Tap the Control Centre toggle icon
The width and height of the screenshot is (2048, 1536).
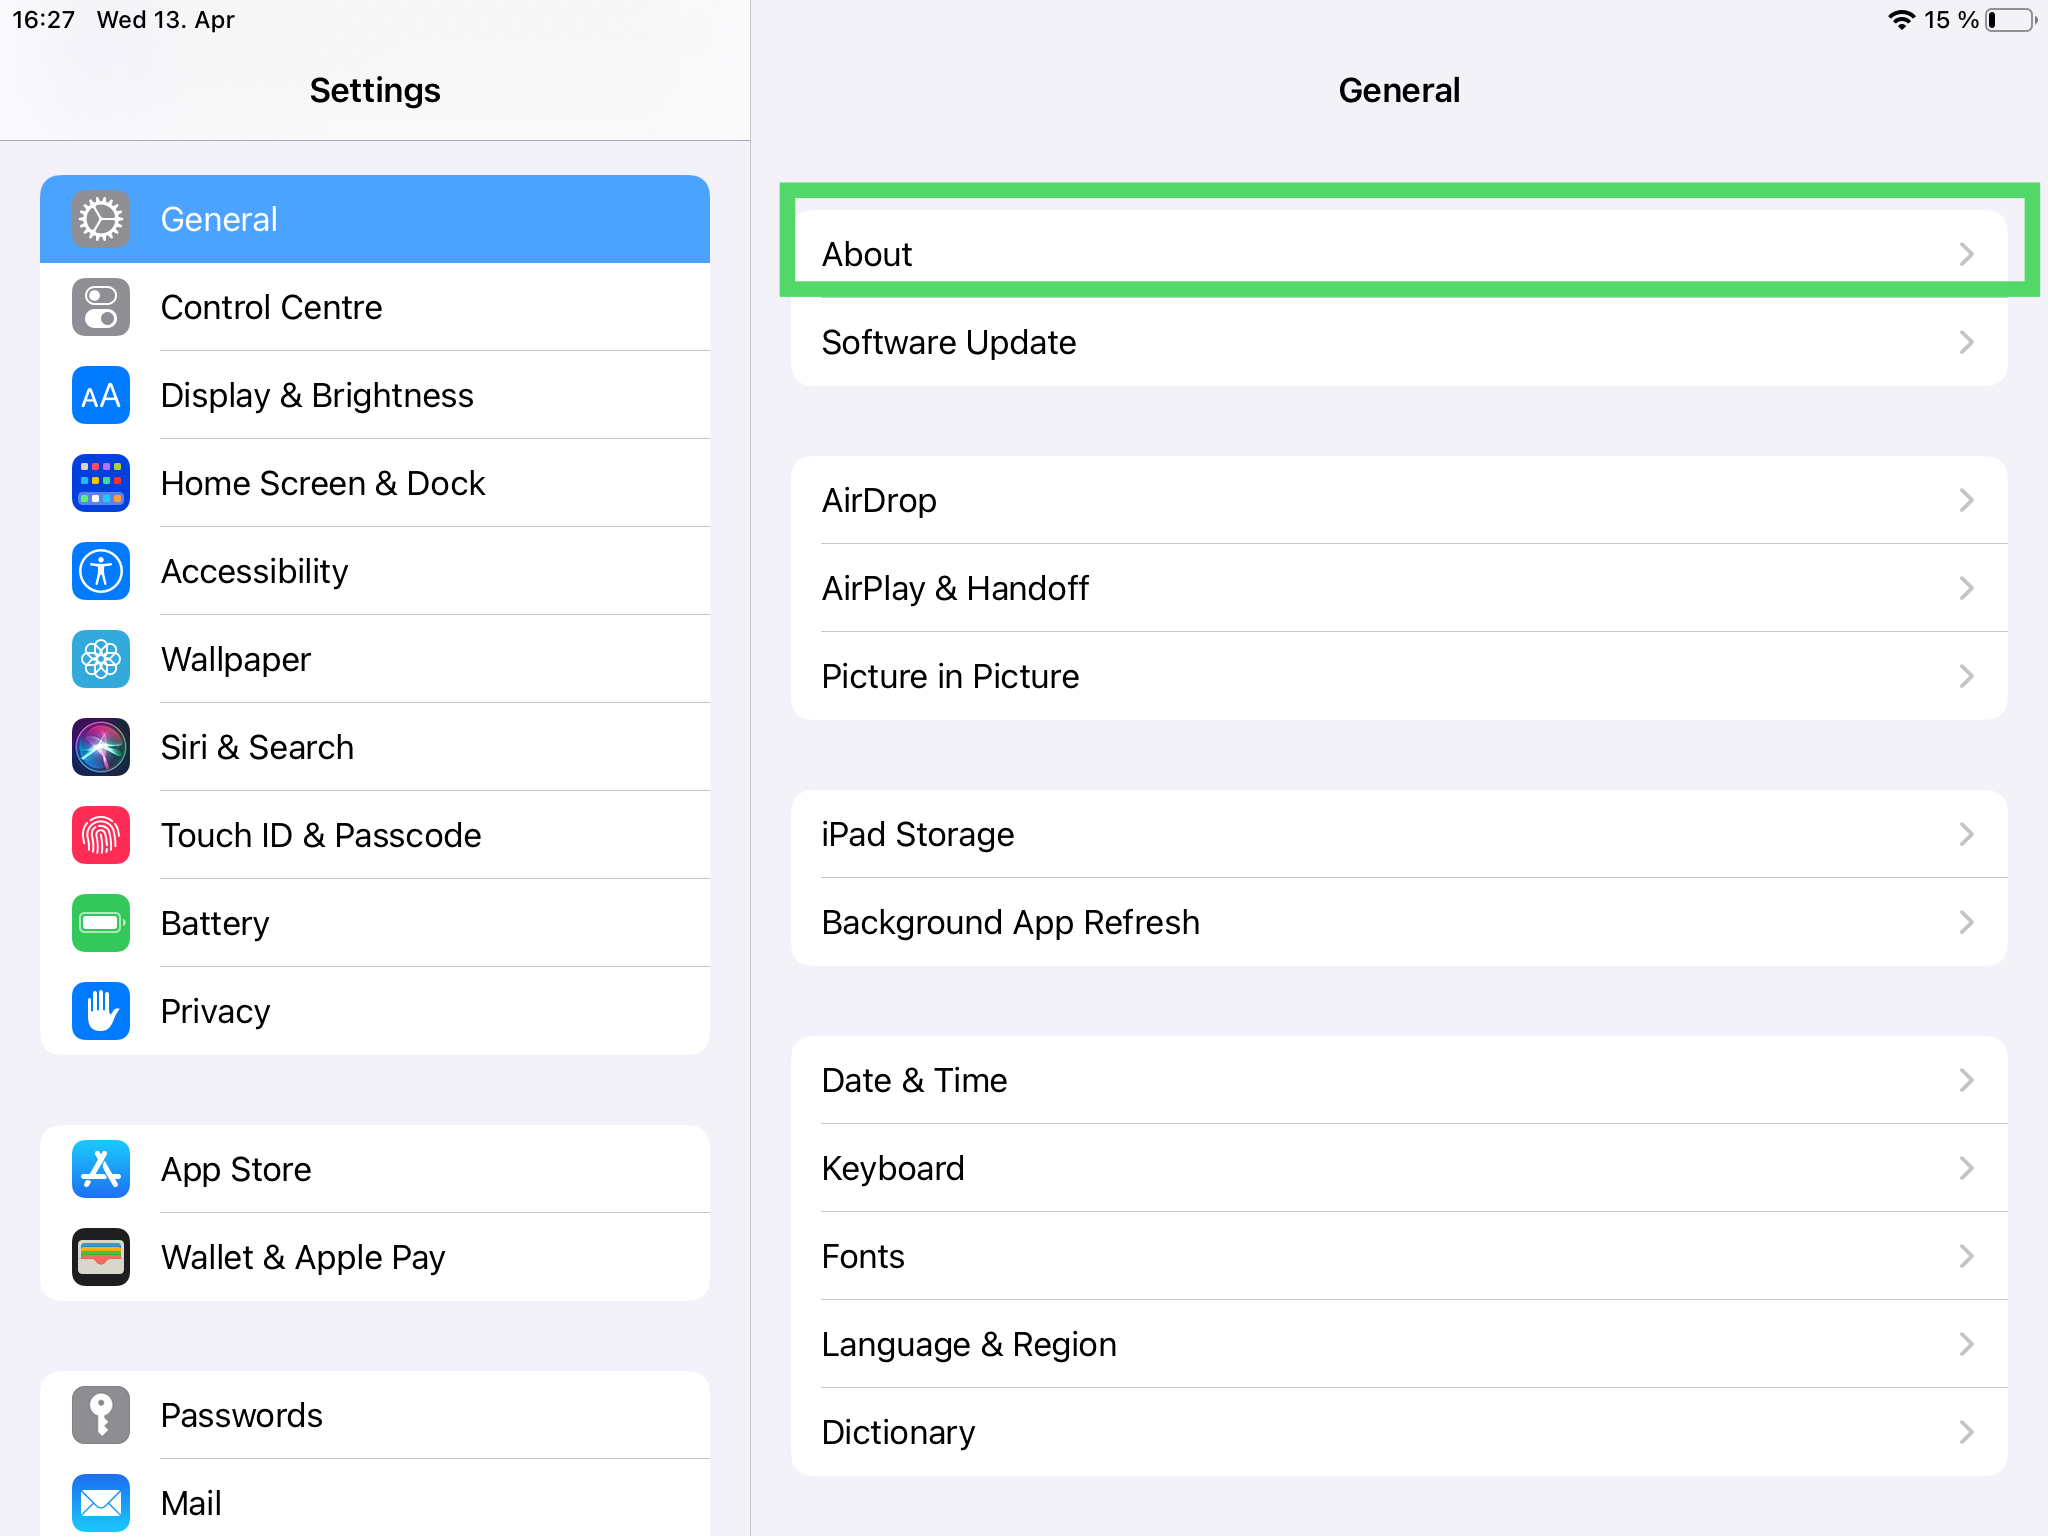click(x=101, y=307)
